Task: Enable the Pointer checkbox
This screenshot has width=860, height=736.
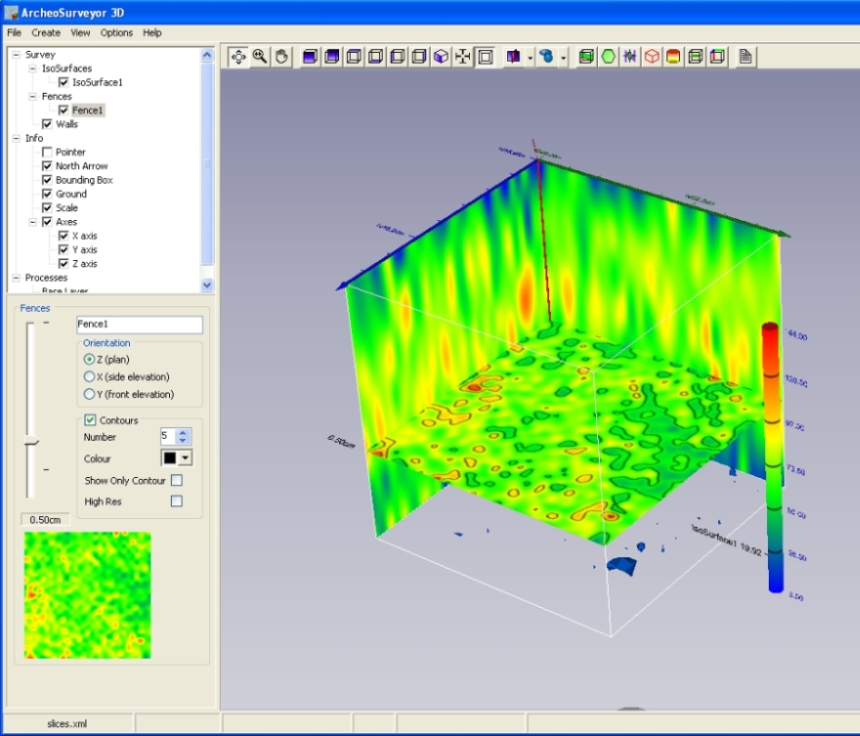Action: 47,152
